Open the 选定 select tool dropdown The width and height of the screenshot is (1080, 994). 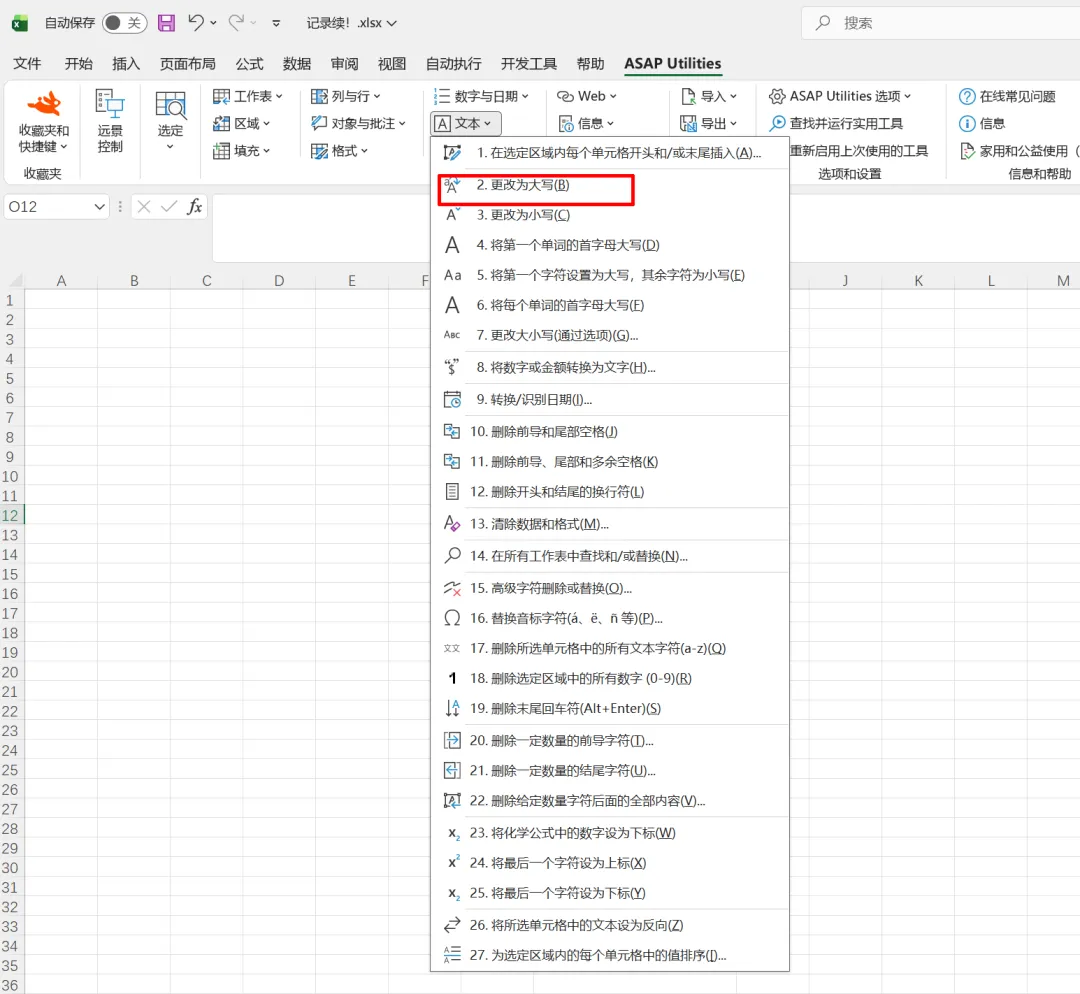(x=170, y=121)
